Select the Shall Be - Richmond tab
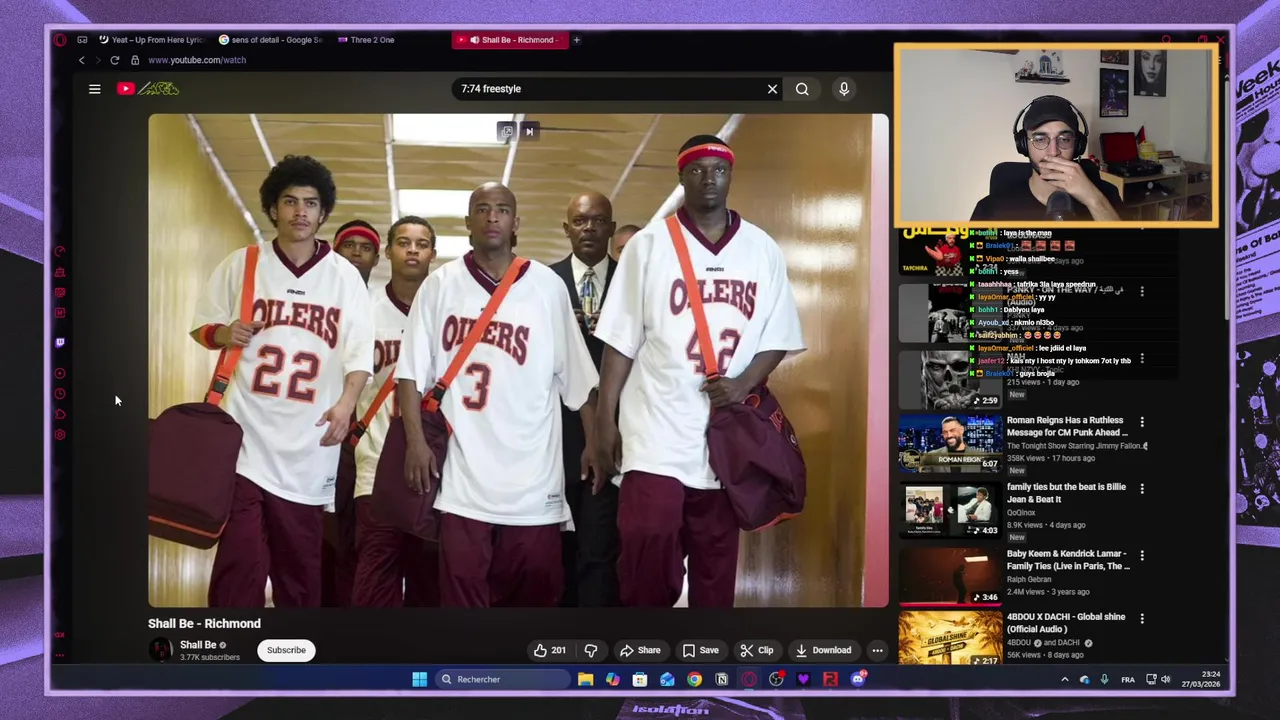Screen dimensions: 1280x720 (x=511, y=40)
